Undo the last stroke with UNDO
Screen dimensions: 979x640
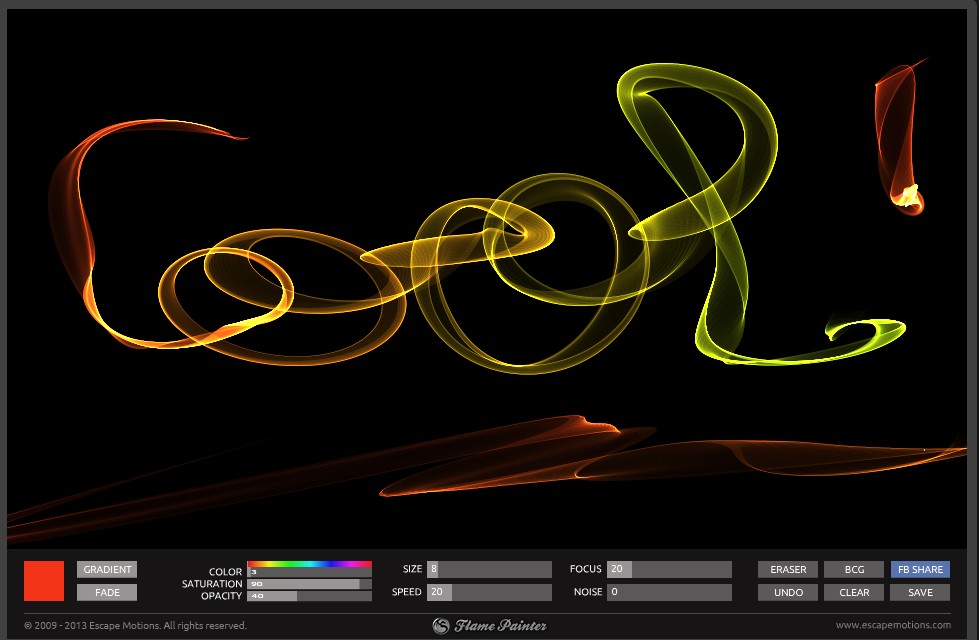click(788, 592)
